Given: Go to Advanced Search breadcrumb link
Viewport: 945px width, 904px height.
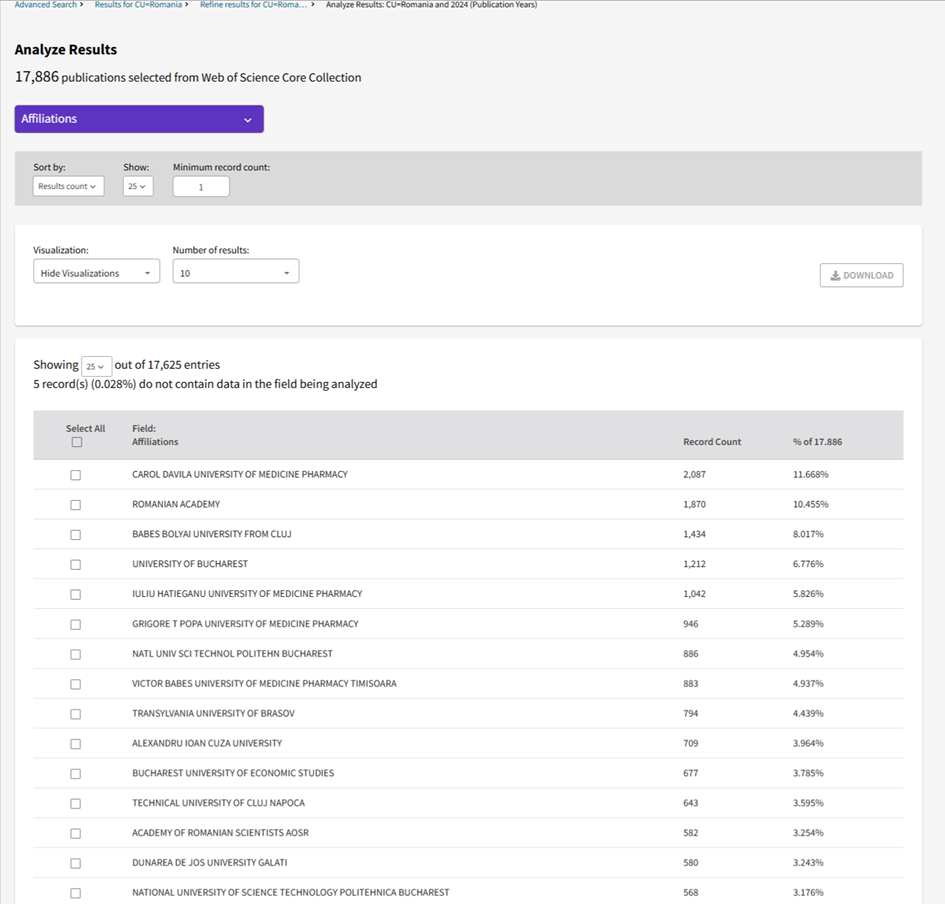Looking at the screenshot, I should coord(45,5).
